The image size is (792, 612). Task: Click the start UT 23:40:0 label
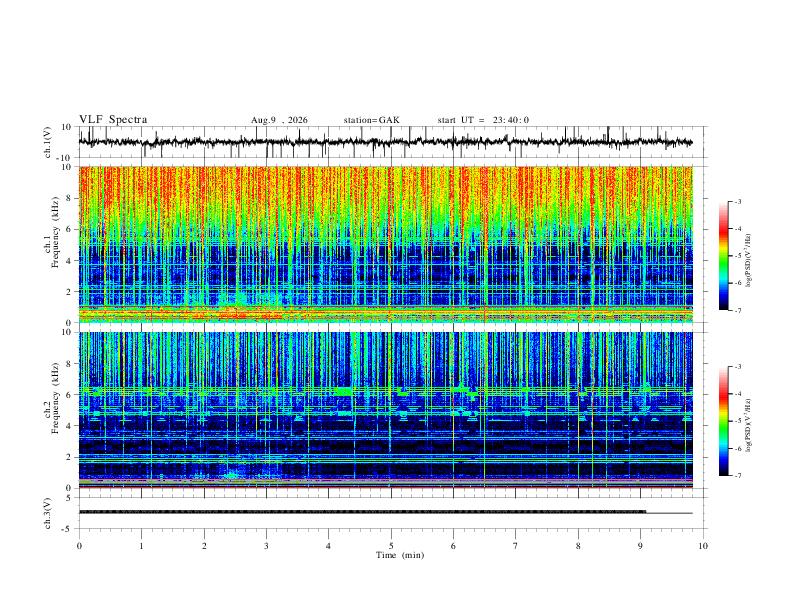[x=483, y=120]
